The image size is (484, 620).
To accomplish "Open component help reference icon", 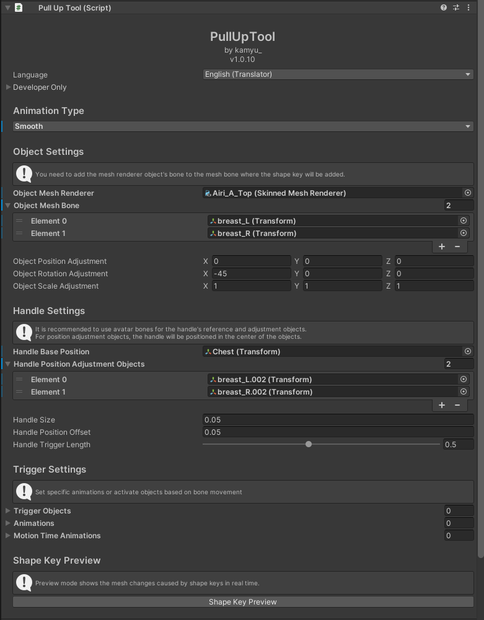I will tap(444, 8).
